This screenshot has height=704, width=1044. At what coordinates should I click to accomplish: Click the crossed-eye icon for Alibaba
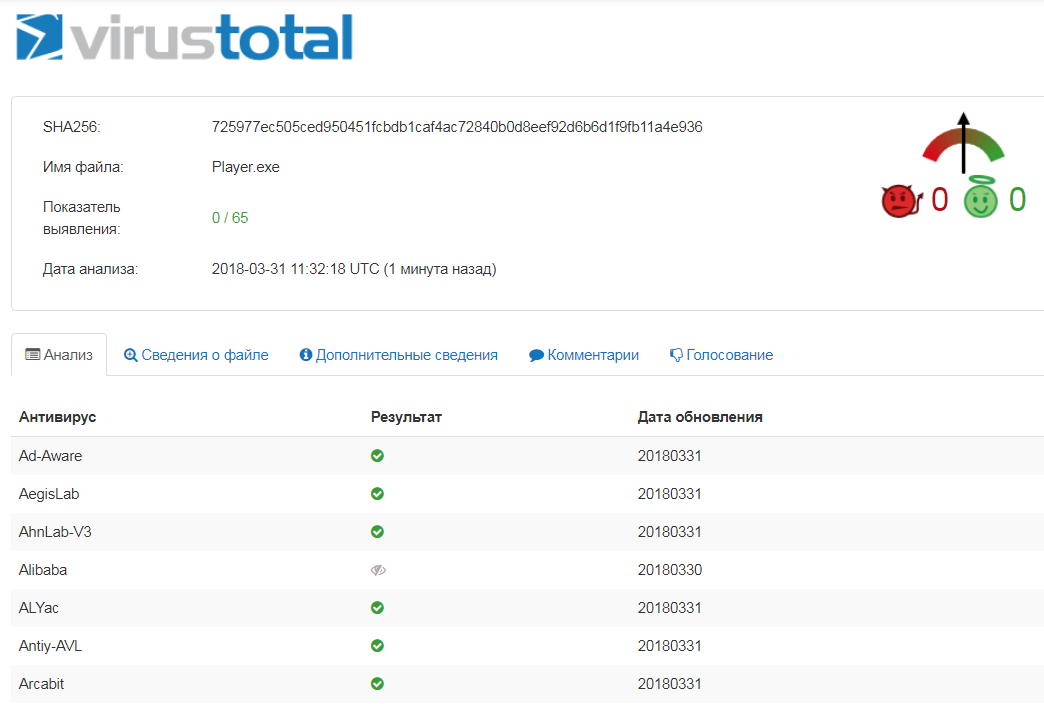point(378,570)
